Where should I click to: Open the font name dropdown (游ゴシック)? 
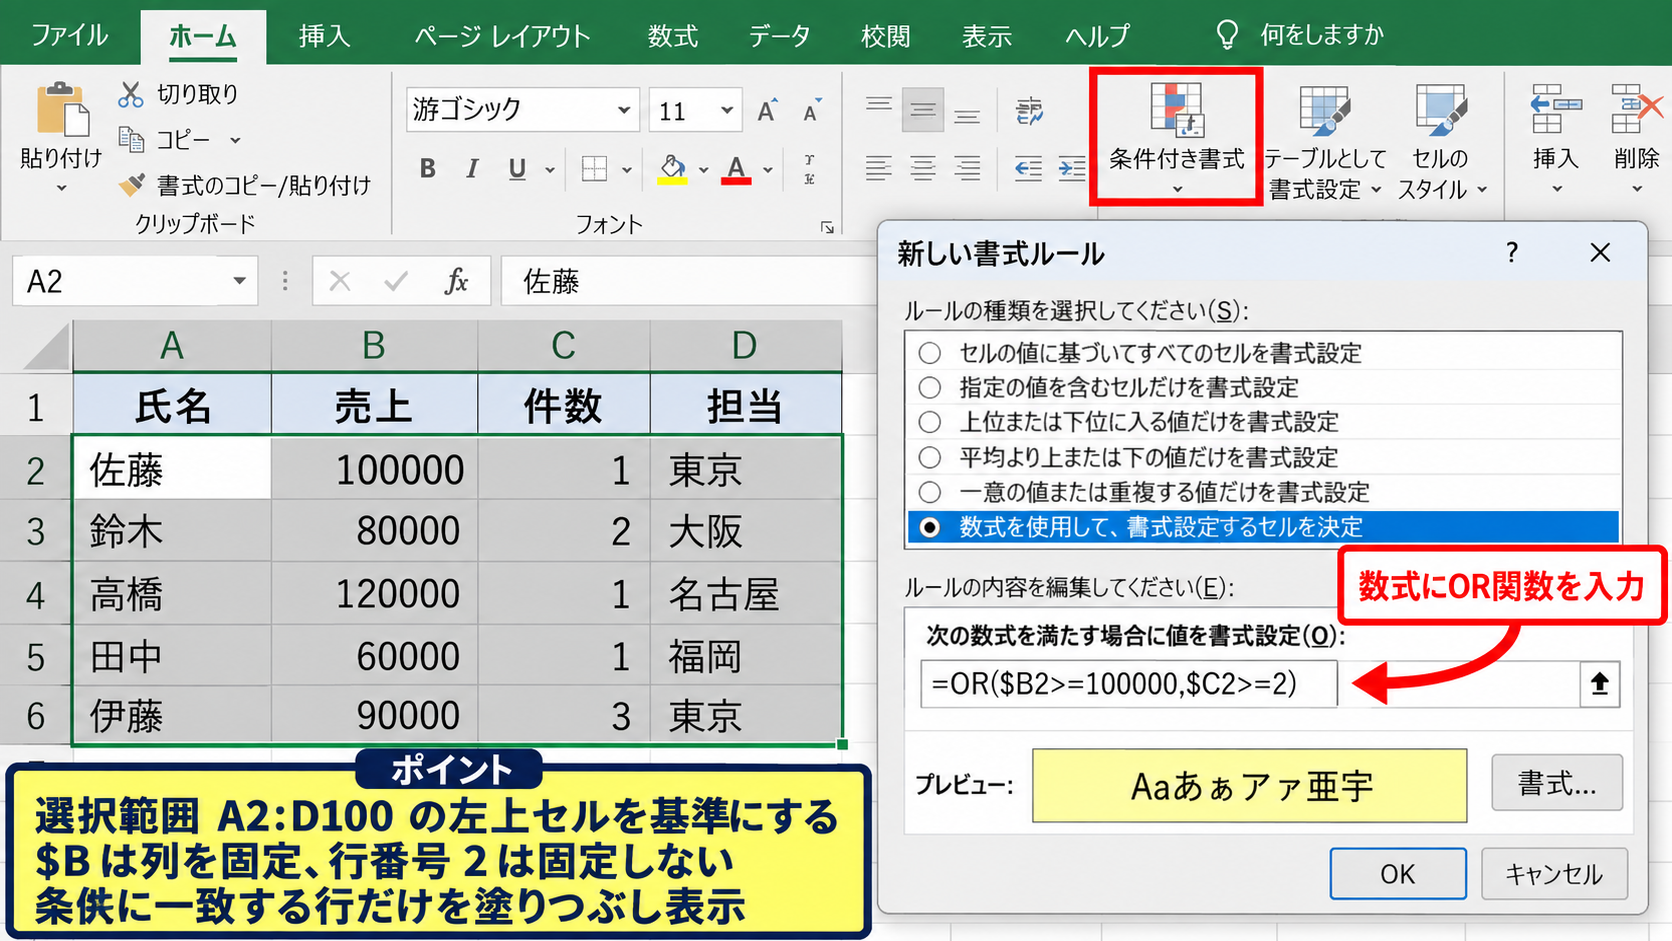click(624, 110)
